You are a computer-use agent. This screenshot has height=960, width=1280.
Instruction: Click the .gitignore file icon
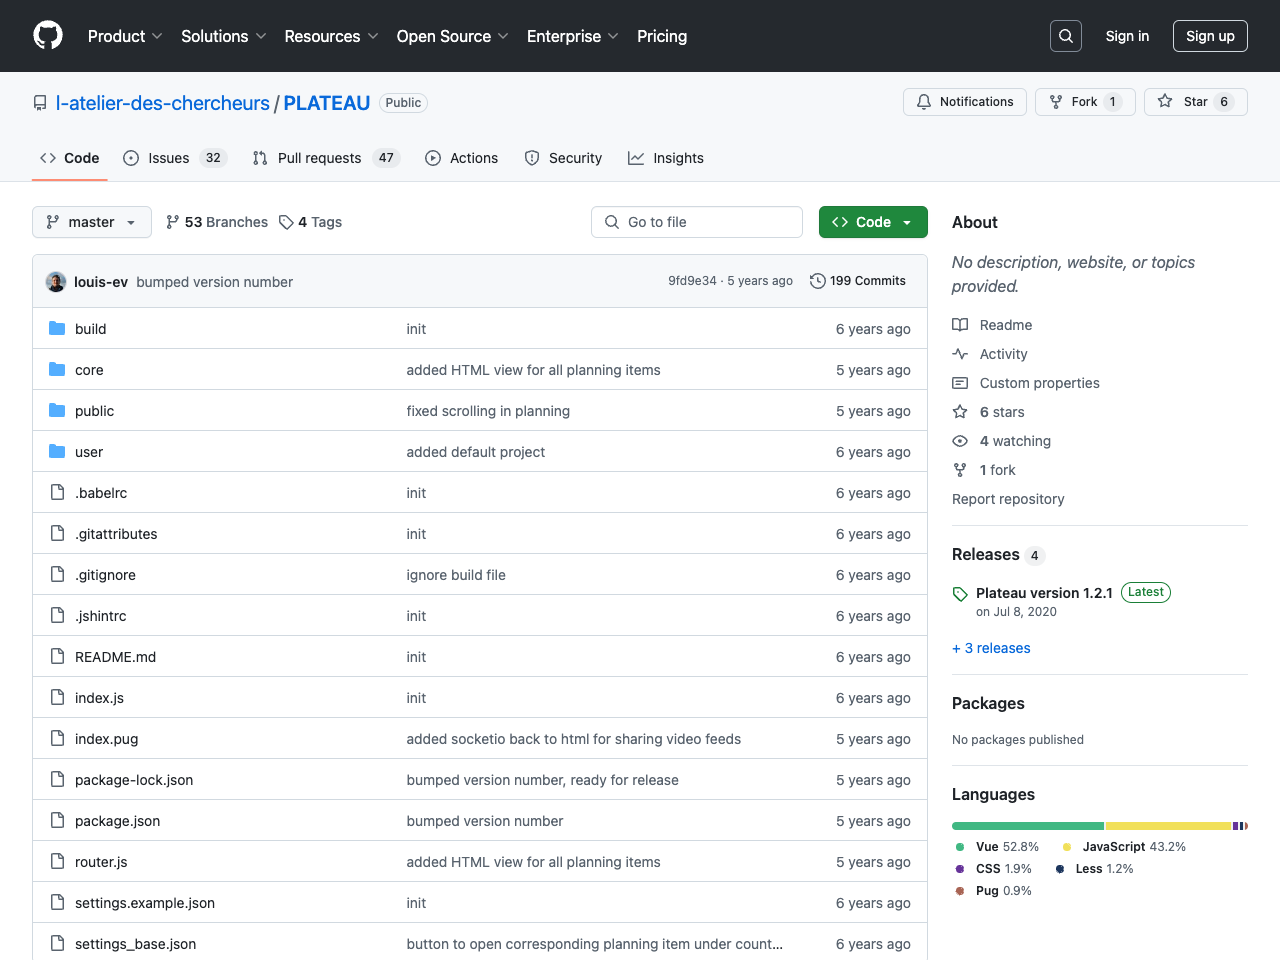pos(57,575)
